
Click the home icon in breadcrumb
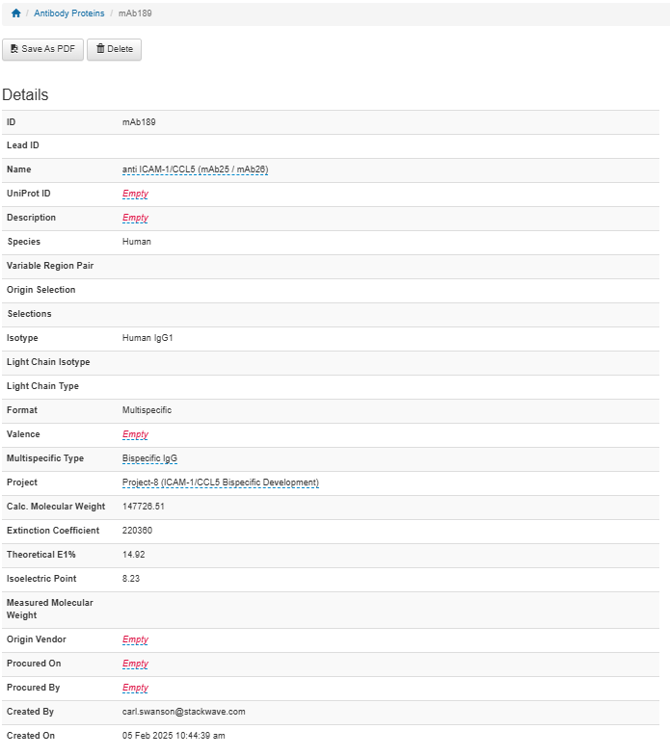[16, 14]
